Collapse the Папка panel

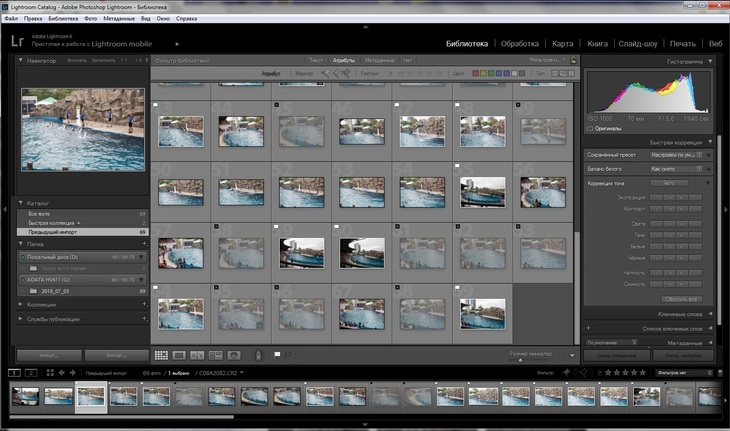[20, 243]
